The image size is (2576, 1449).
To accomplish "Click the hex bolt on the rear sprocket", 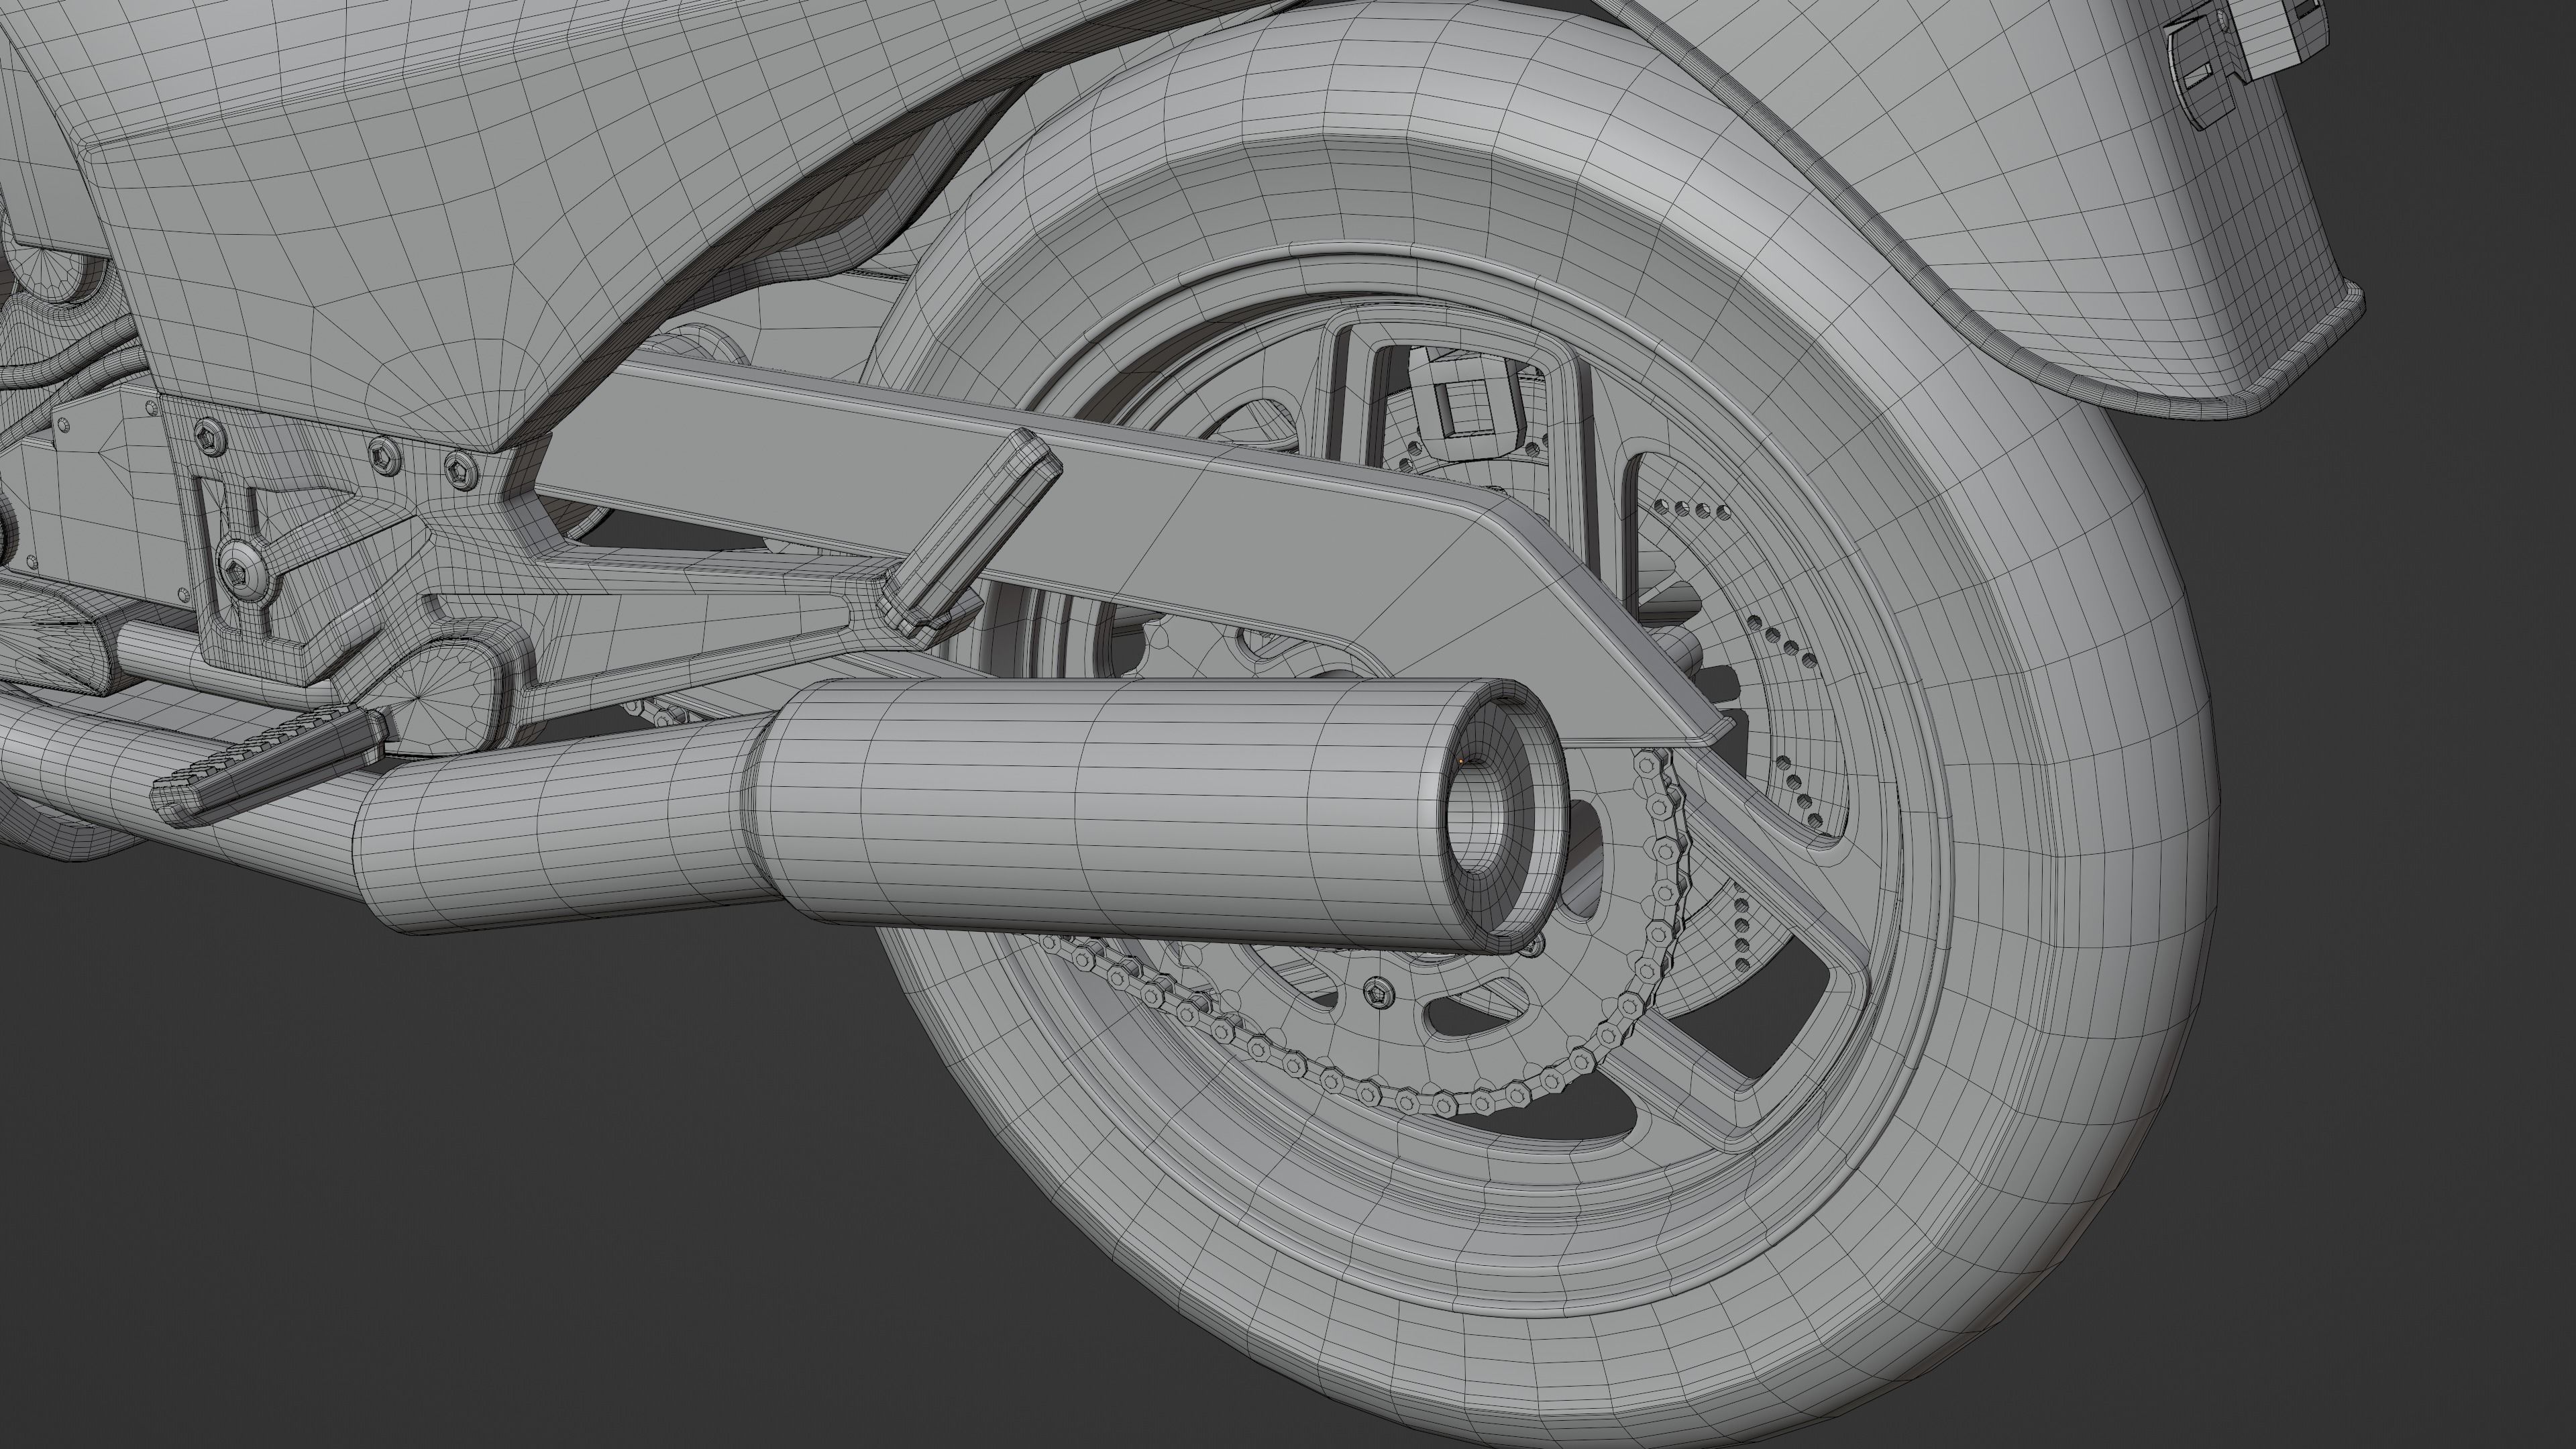I will [x=1379, y=991].
